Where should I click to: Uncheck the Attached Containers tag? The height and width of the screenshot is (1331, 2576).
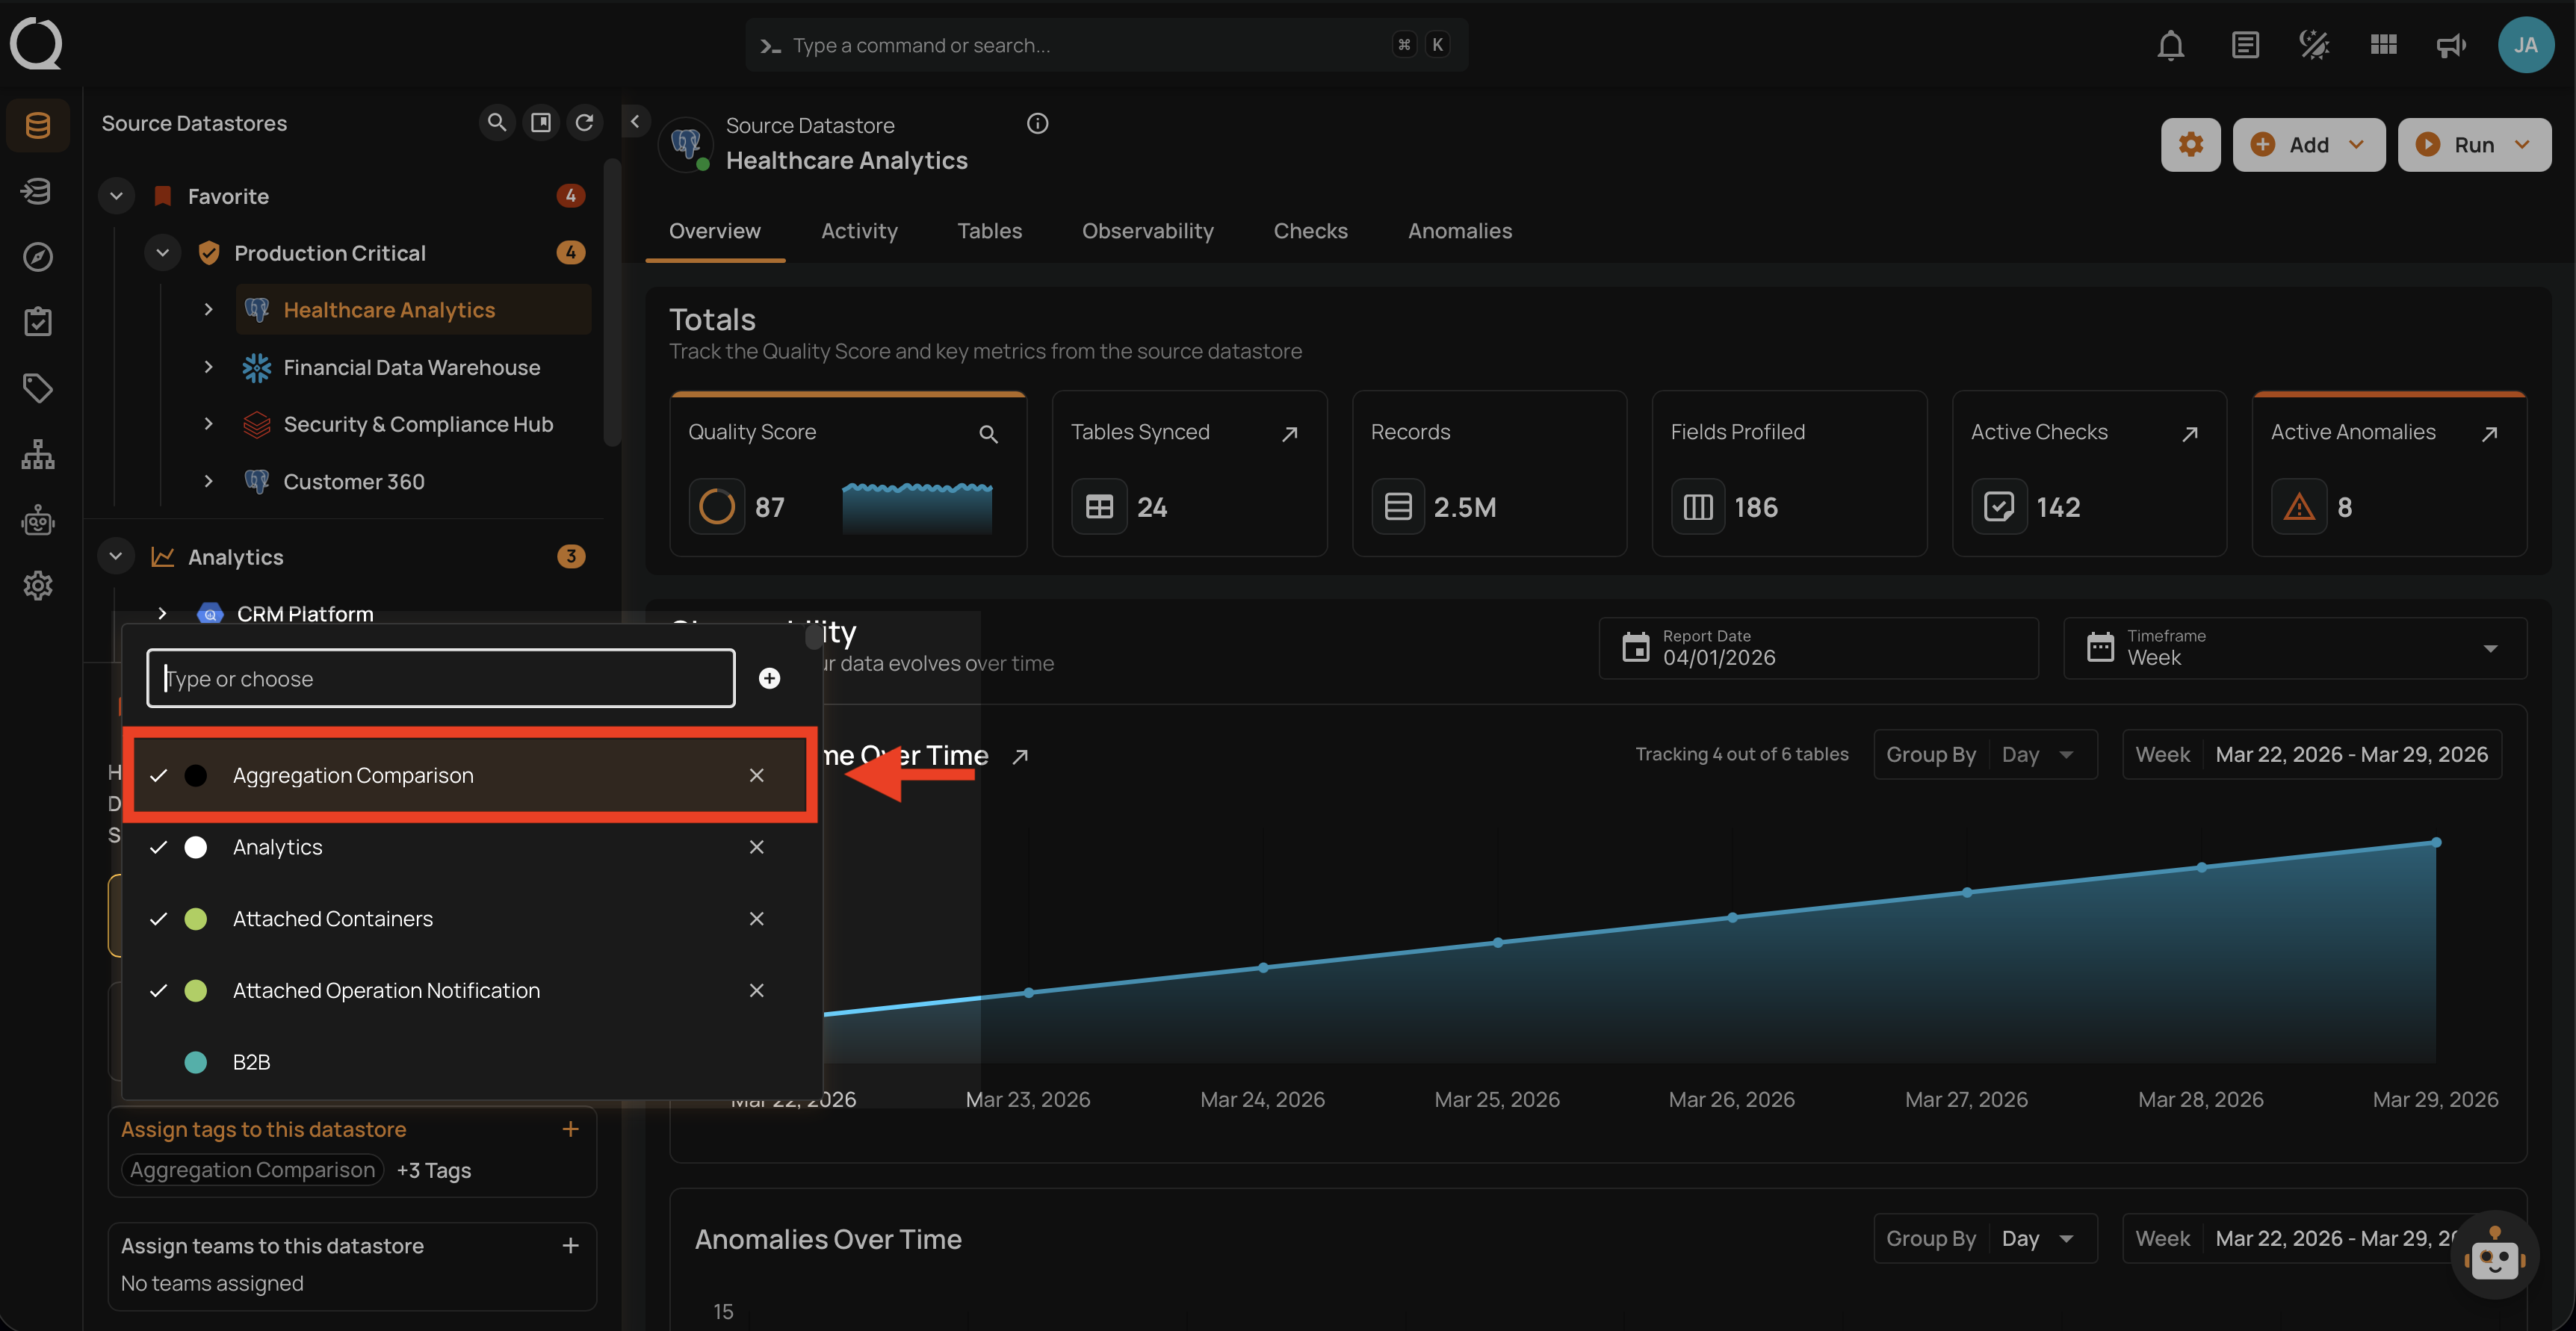332,919
